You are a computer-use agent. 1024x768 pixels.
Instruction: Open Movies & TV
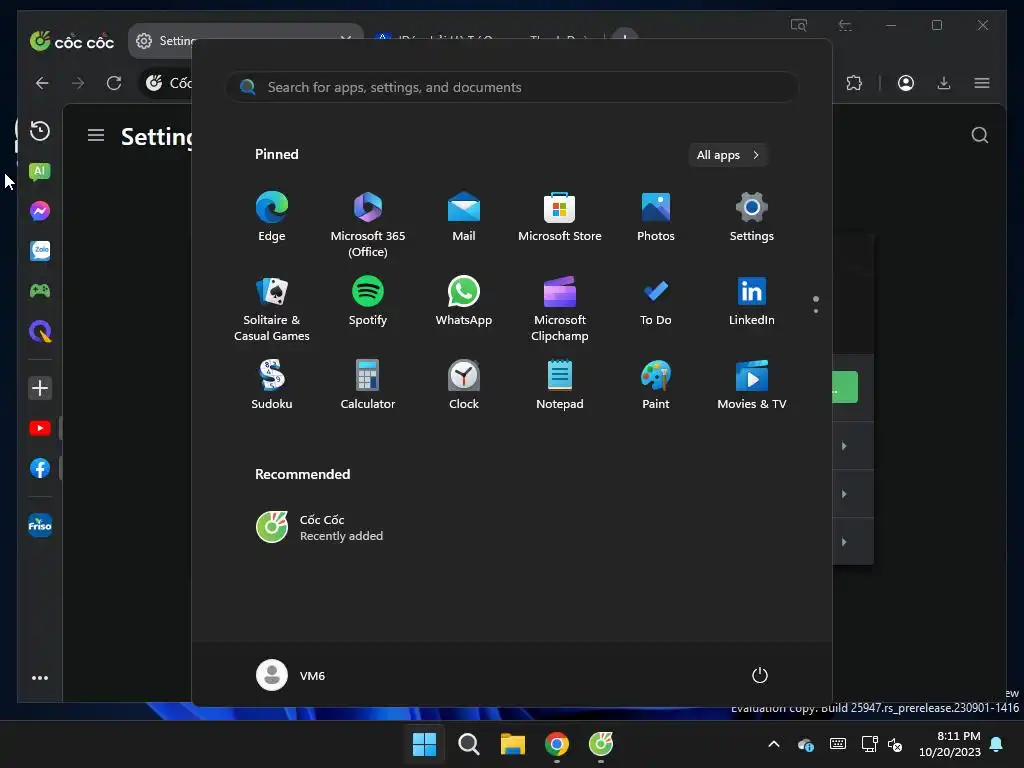752,385
